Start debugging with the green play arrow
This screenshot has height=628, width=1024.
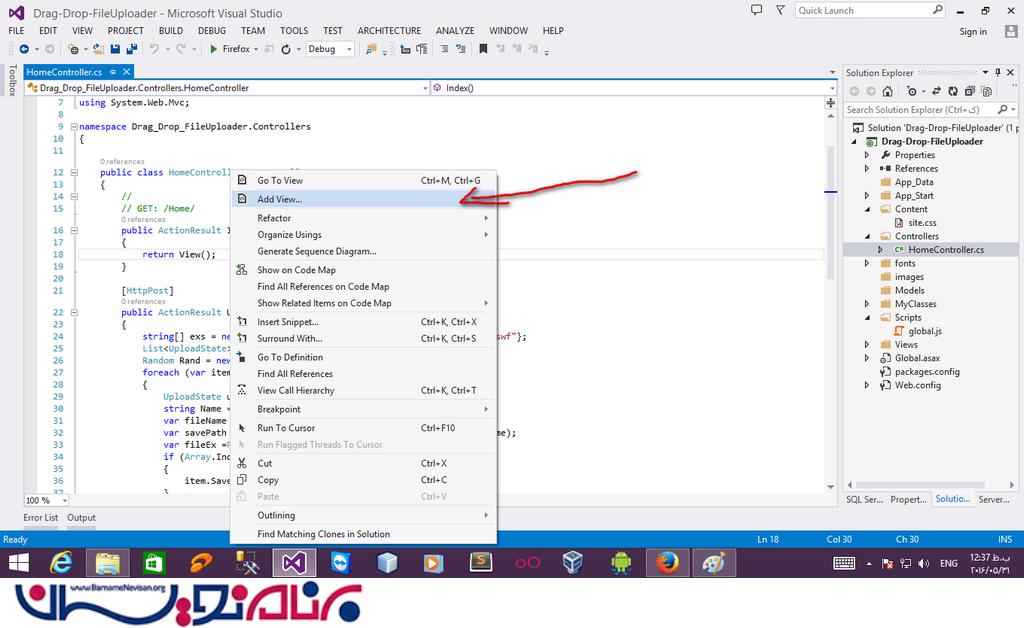pos(214,49)
